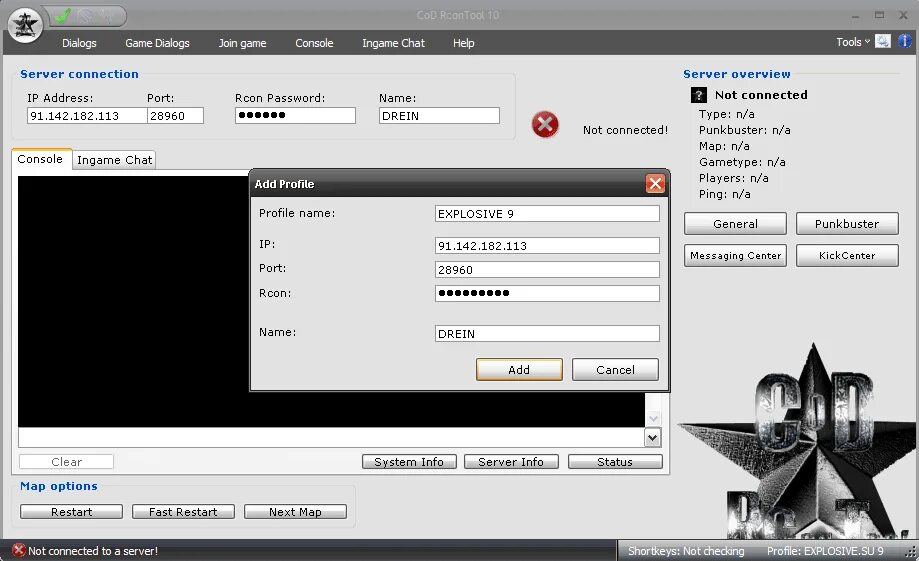Click the General button in Server overview
The height and width of the screenshot is (561, 919).
click(736, 223)
